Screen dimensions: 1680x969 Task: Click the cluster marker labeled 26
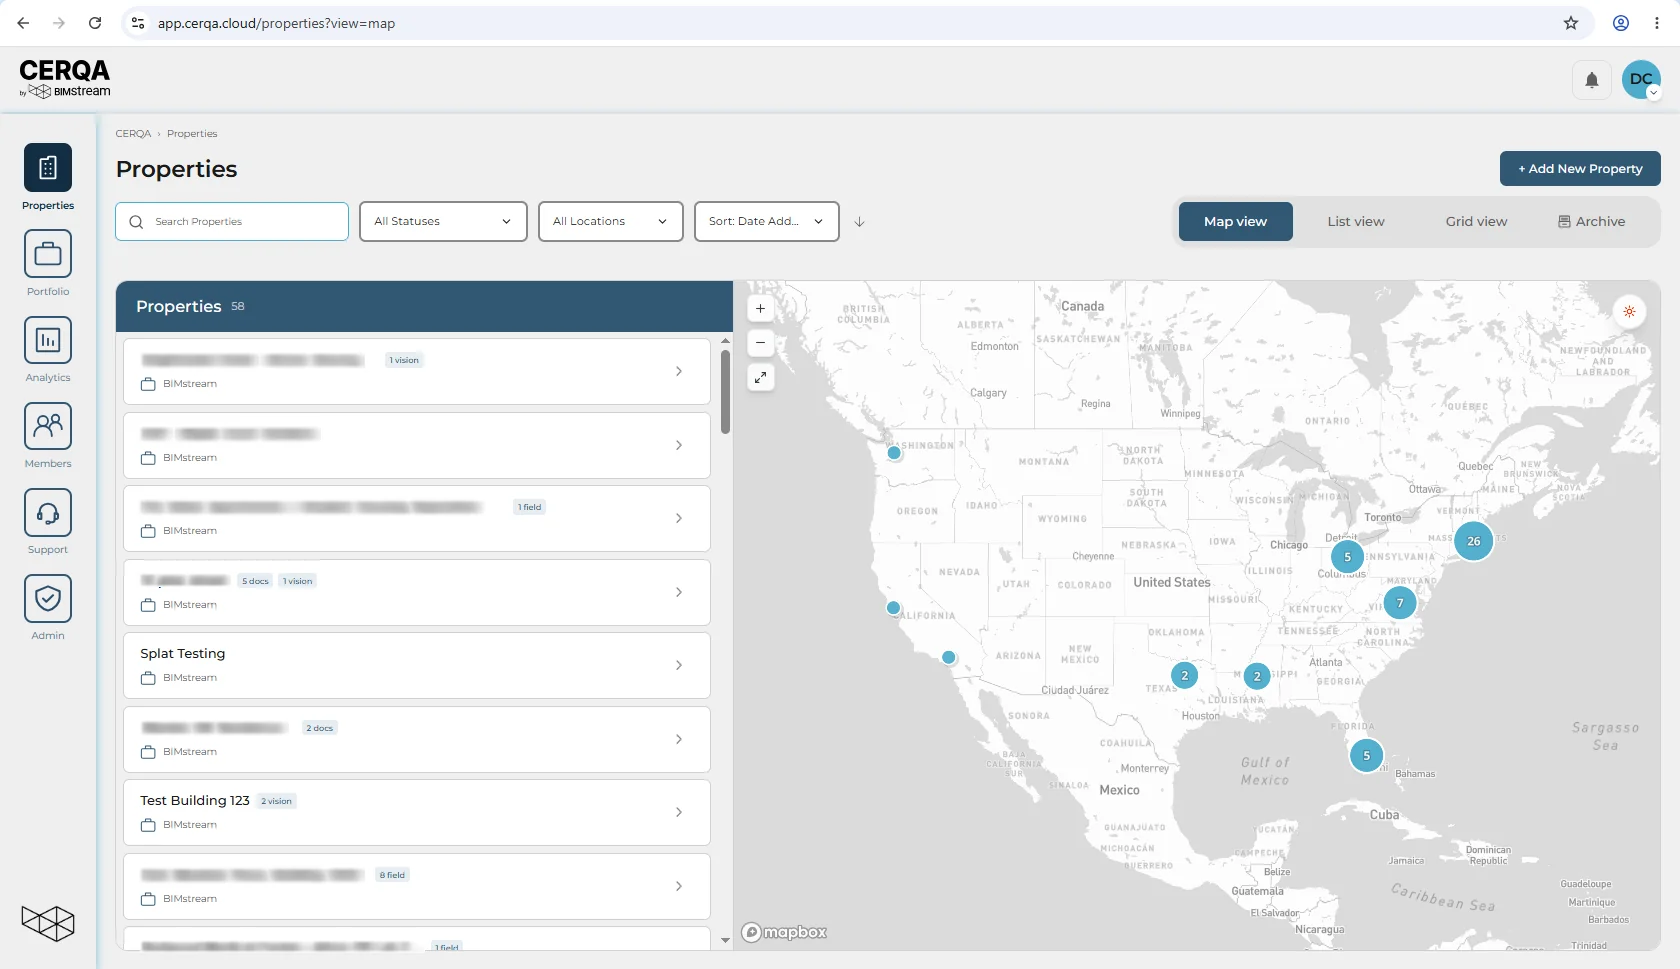click(1473, 541)
